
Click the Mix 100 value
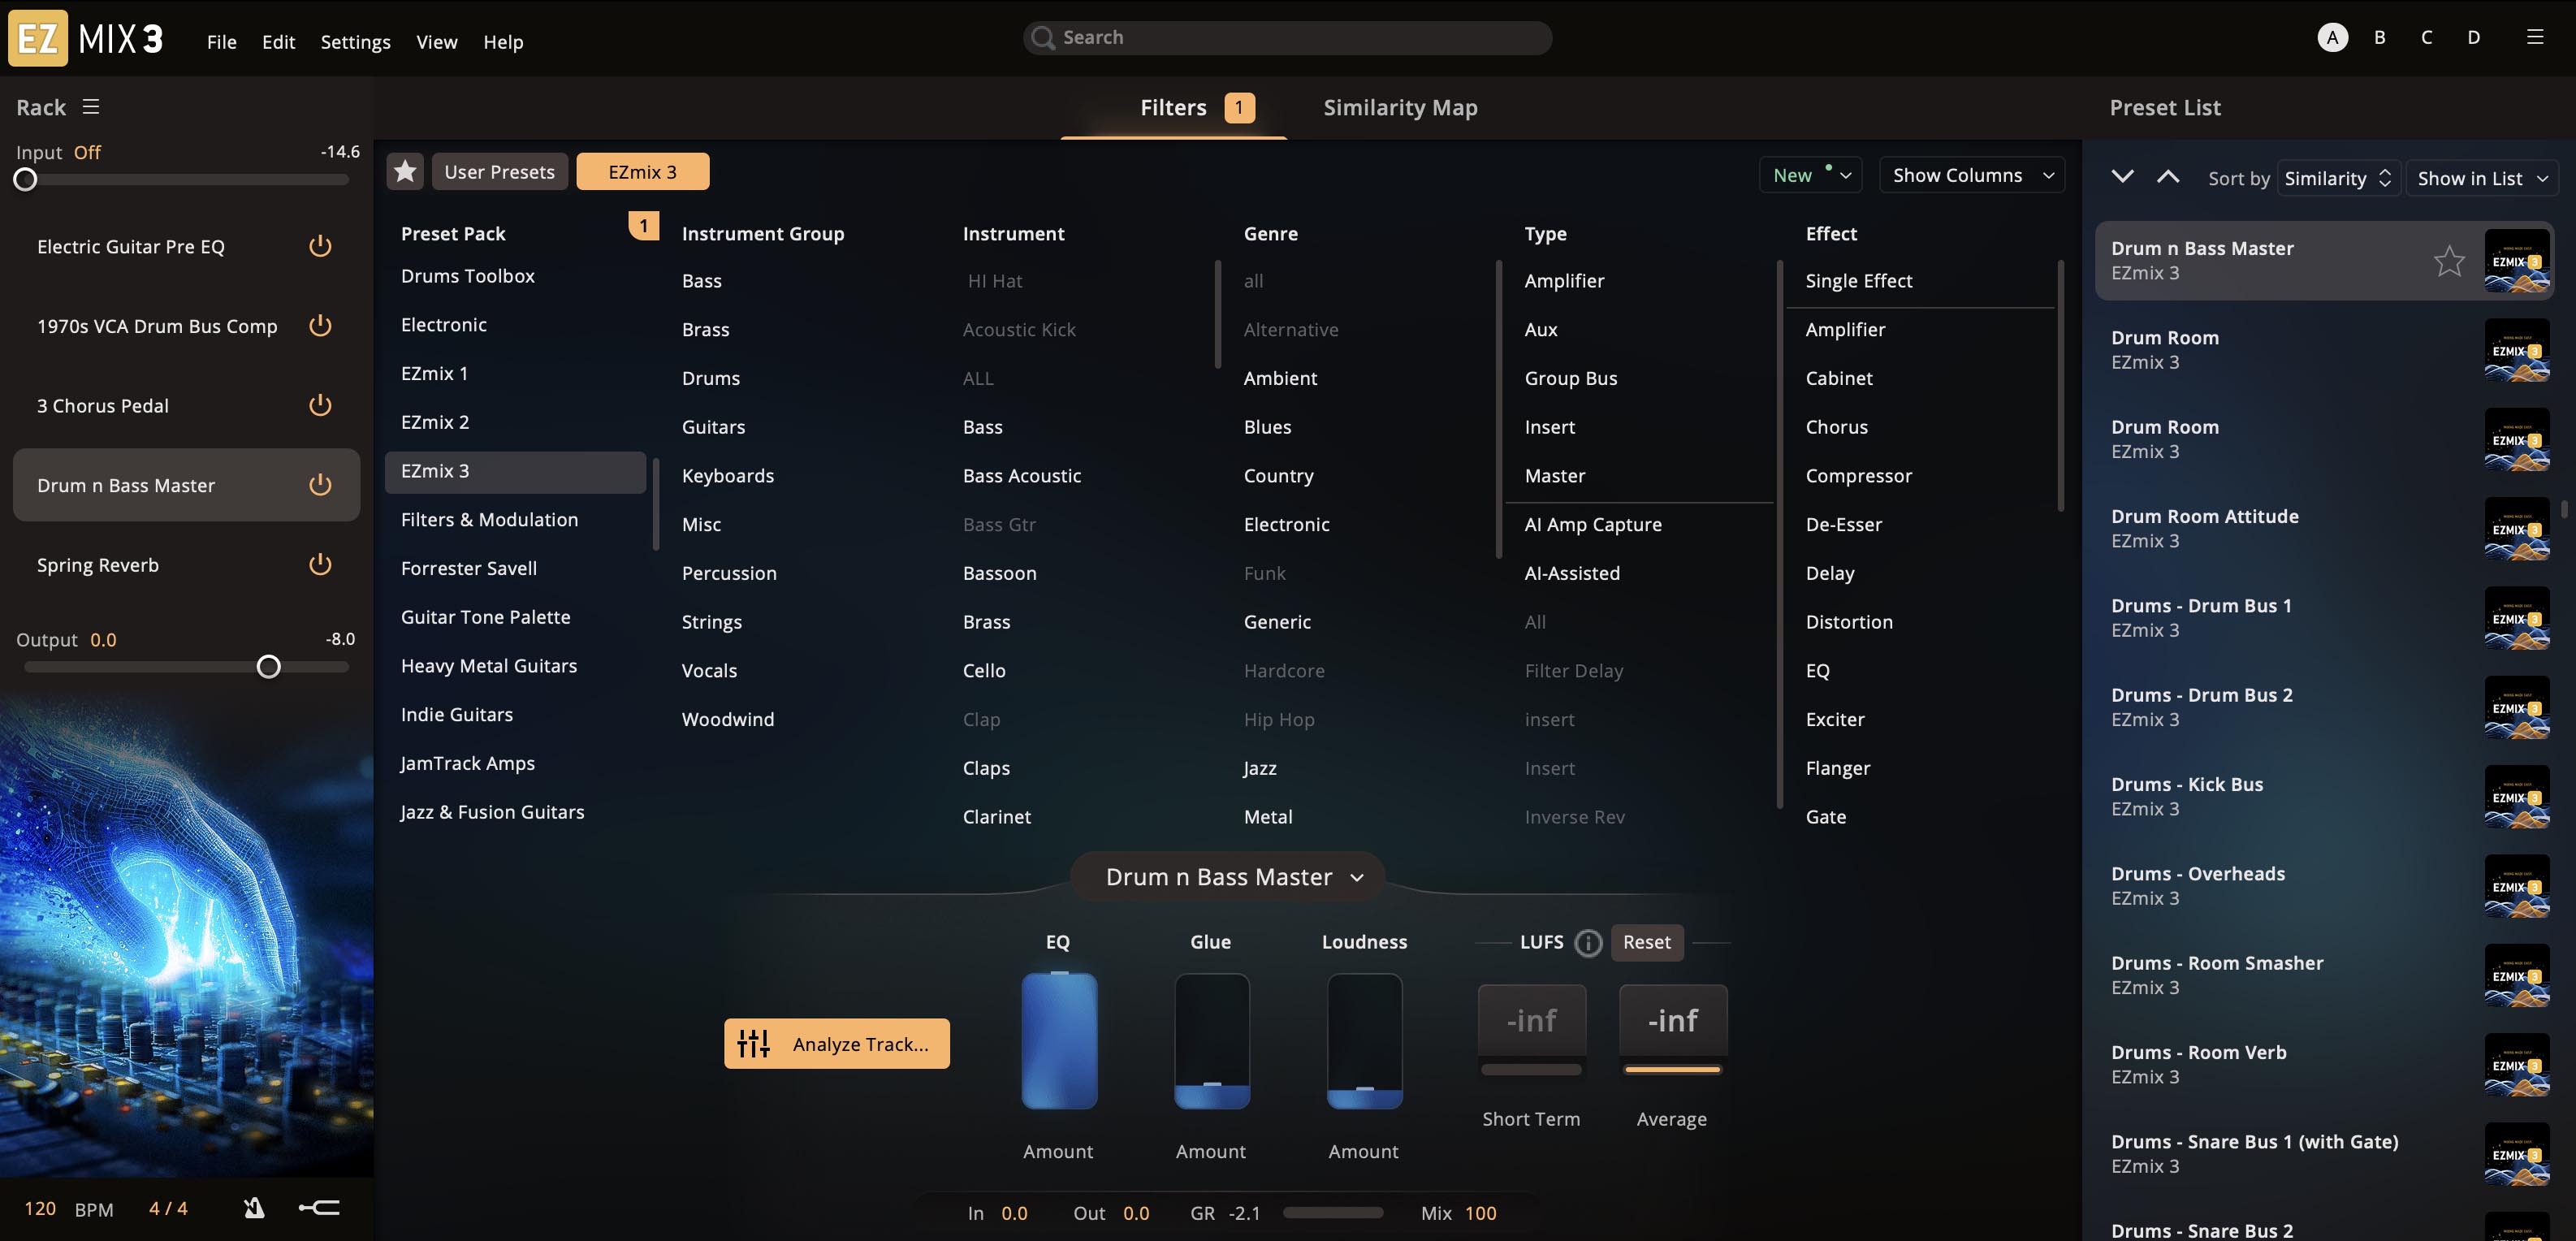click(x=1480, y=1213)
